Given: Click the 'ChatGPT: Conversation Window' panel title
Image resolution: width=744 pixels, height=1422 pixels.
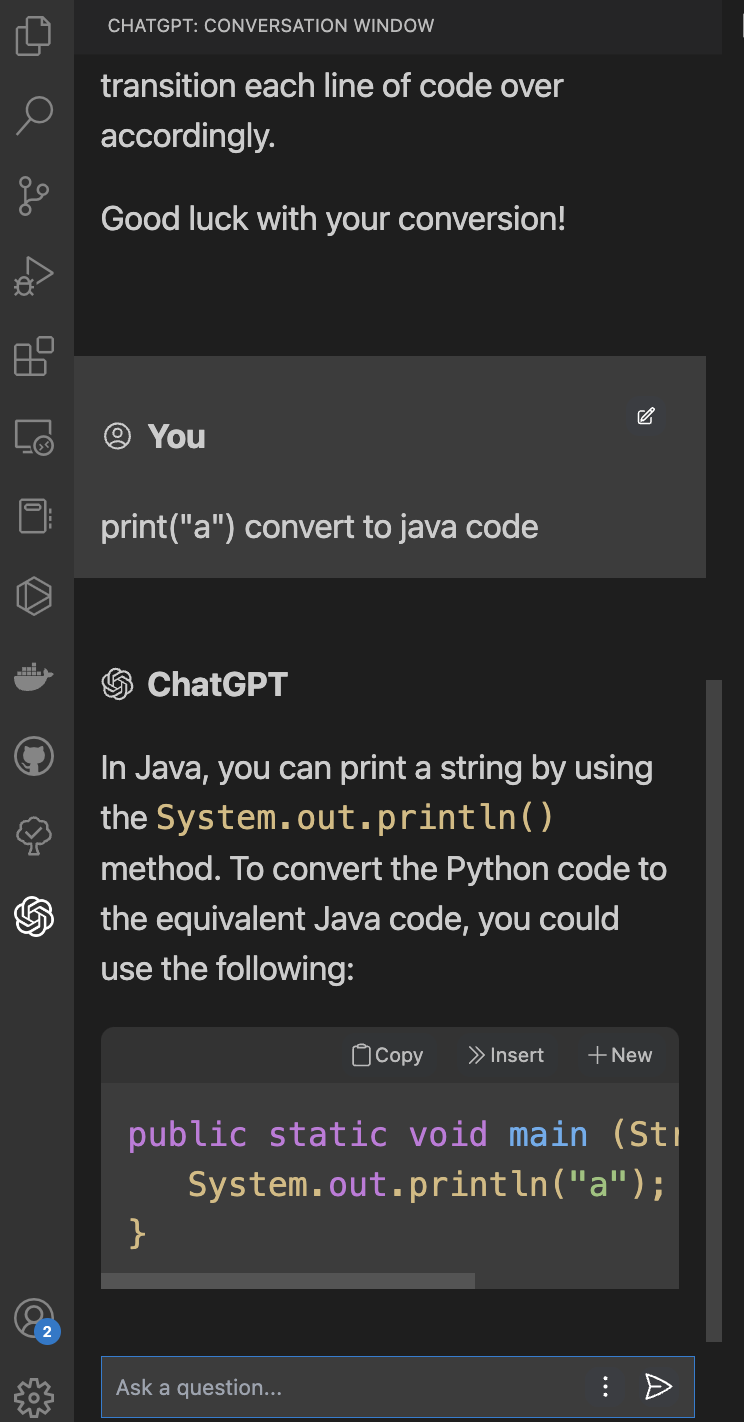Looking at the screenshot, I should coord(271,25).
